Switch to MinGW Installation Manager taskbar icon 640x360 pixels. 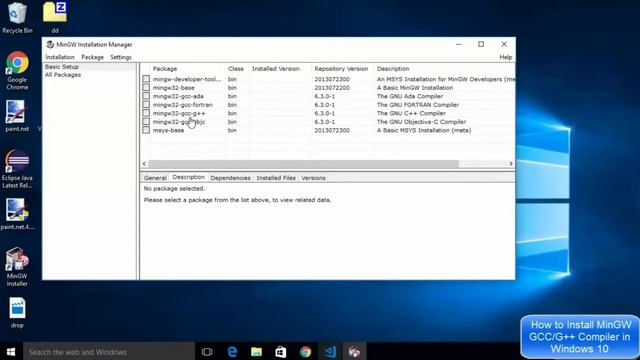coord(354,351)
